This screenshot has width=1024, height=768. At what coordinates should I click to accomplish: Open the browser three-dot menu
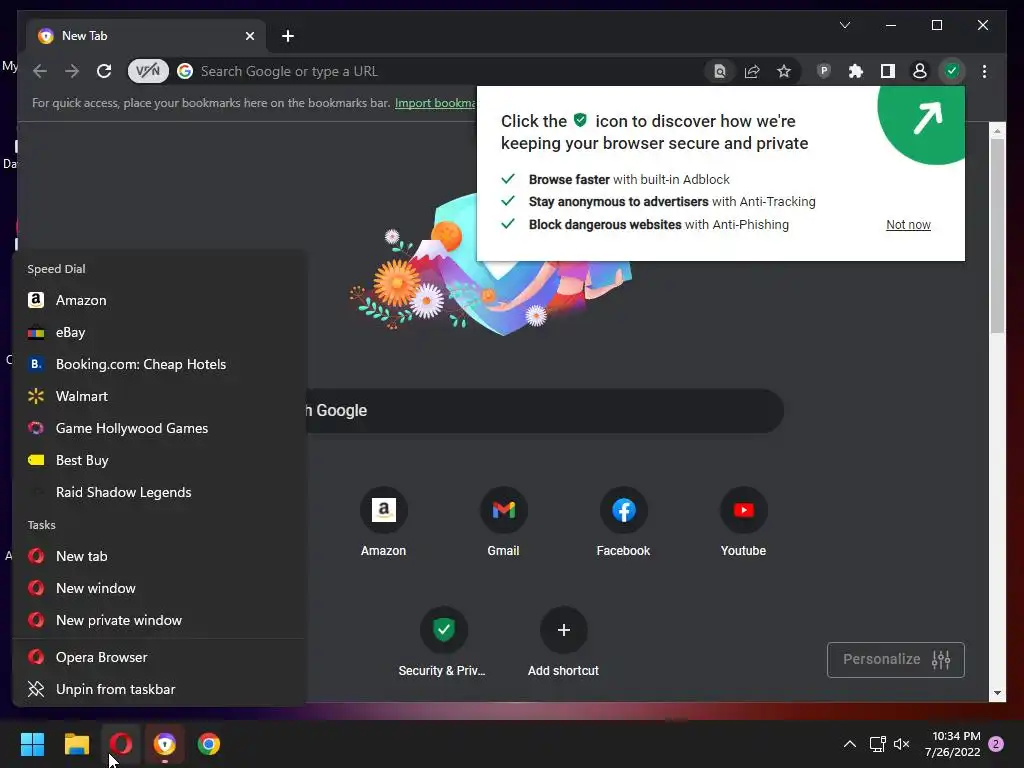(x=984, y=71)
